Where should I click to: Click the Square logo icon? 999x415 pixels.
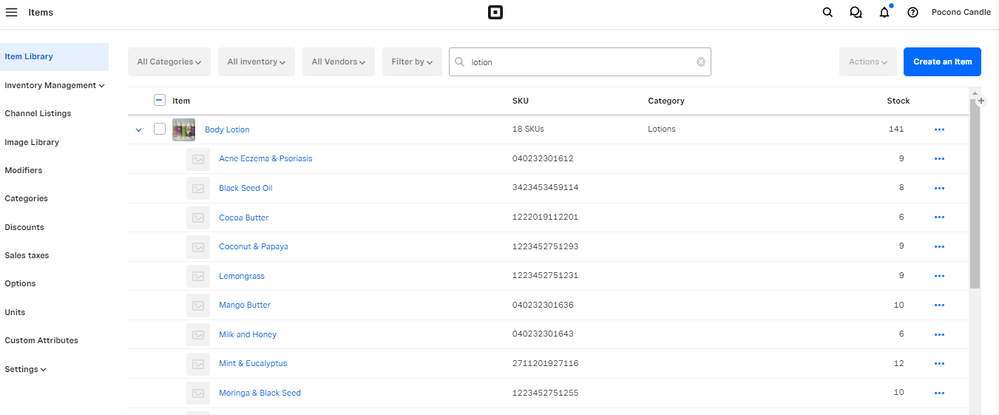click(x=494, y=12)
